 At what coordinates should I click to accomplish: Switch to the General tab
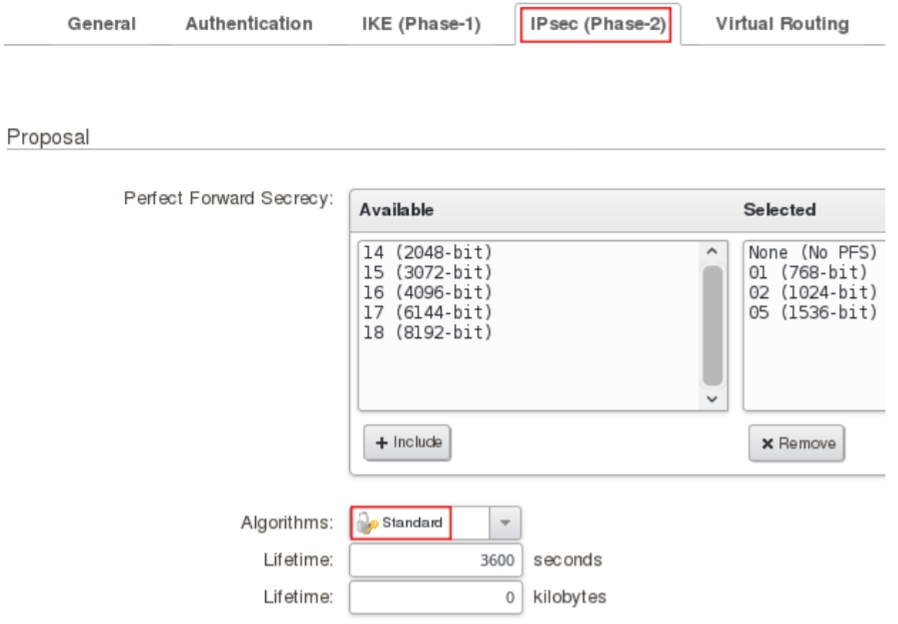pyautogui.click(x=102, y=24)
